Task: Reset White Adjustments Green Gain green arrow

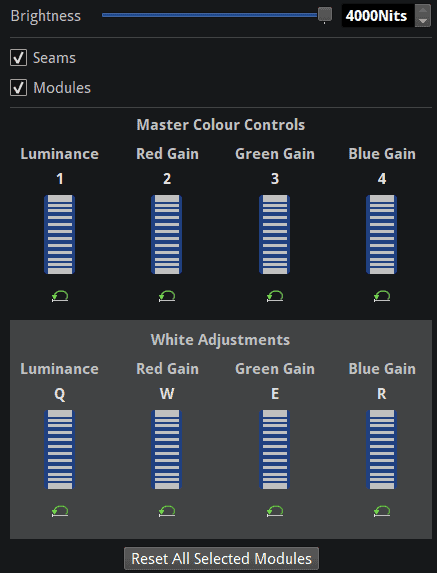Action: (275, 511)
